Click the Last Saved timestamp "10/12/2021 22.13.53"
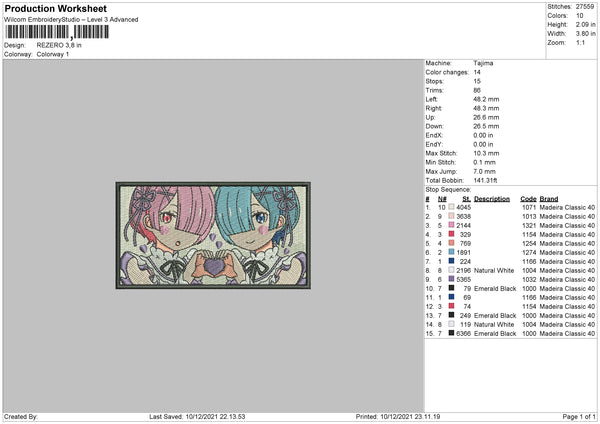Screen dimensions: 600x424 [215, 417]
